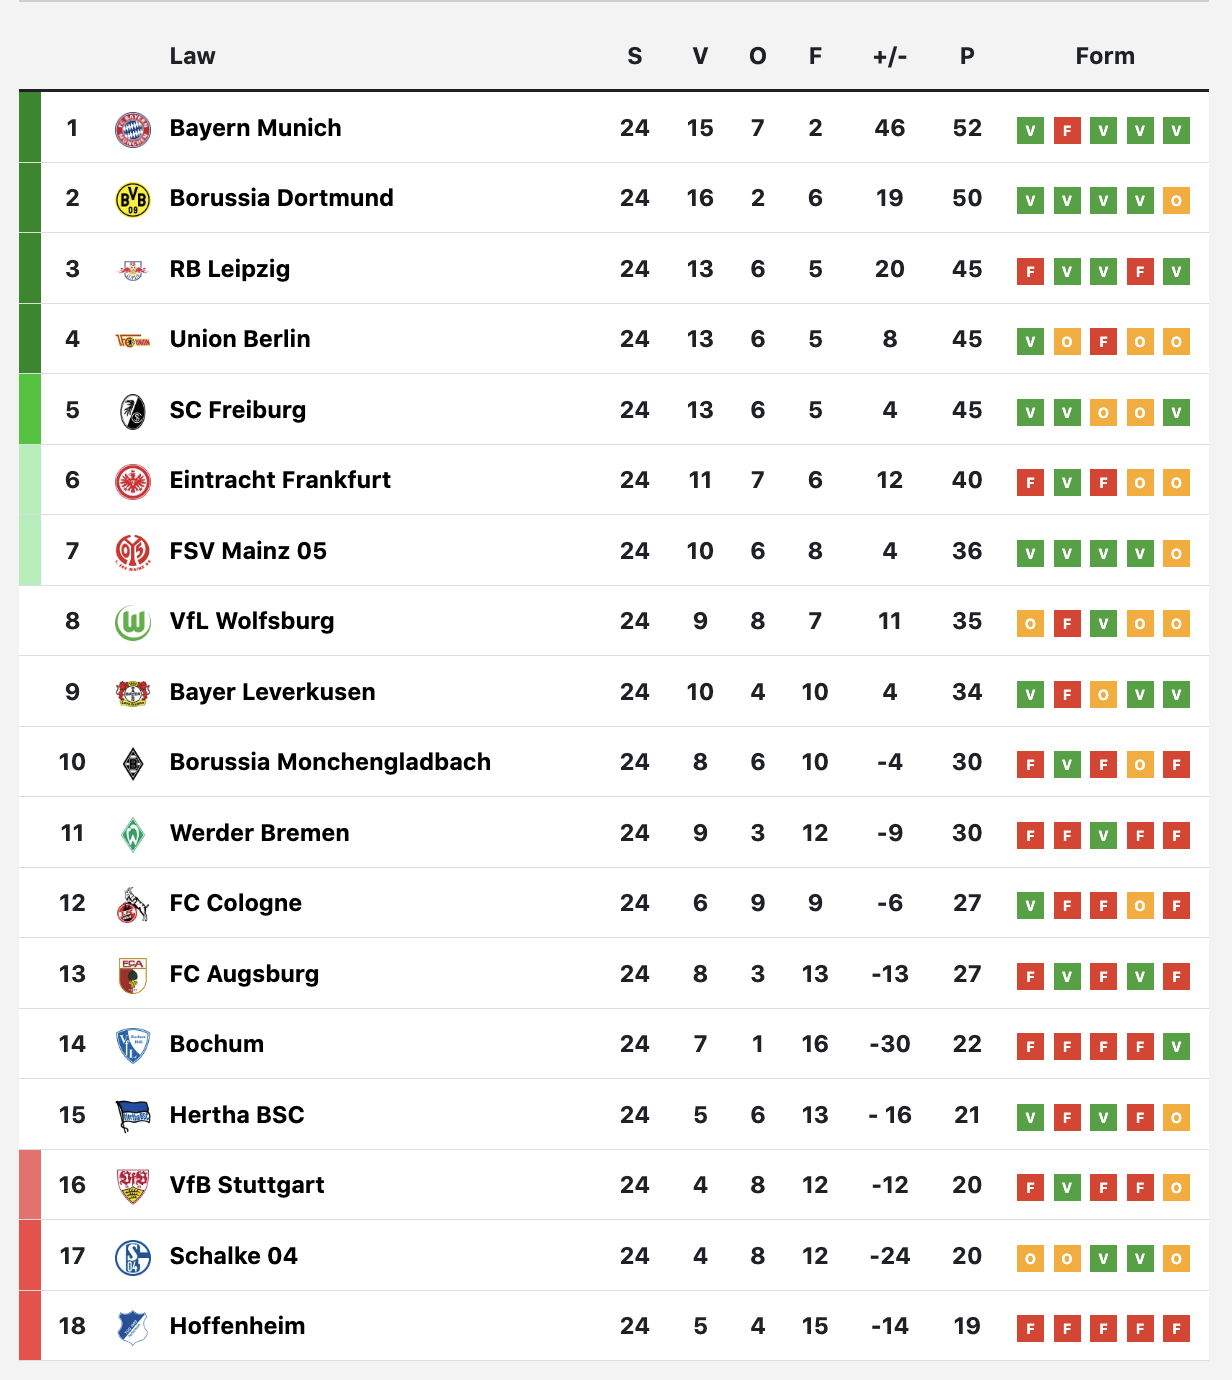Open the Union Berlin team link
The image size is (1232, 1380).
click(x=240, y=339)
